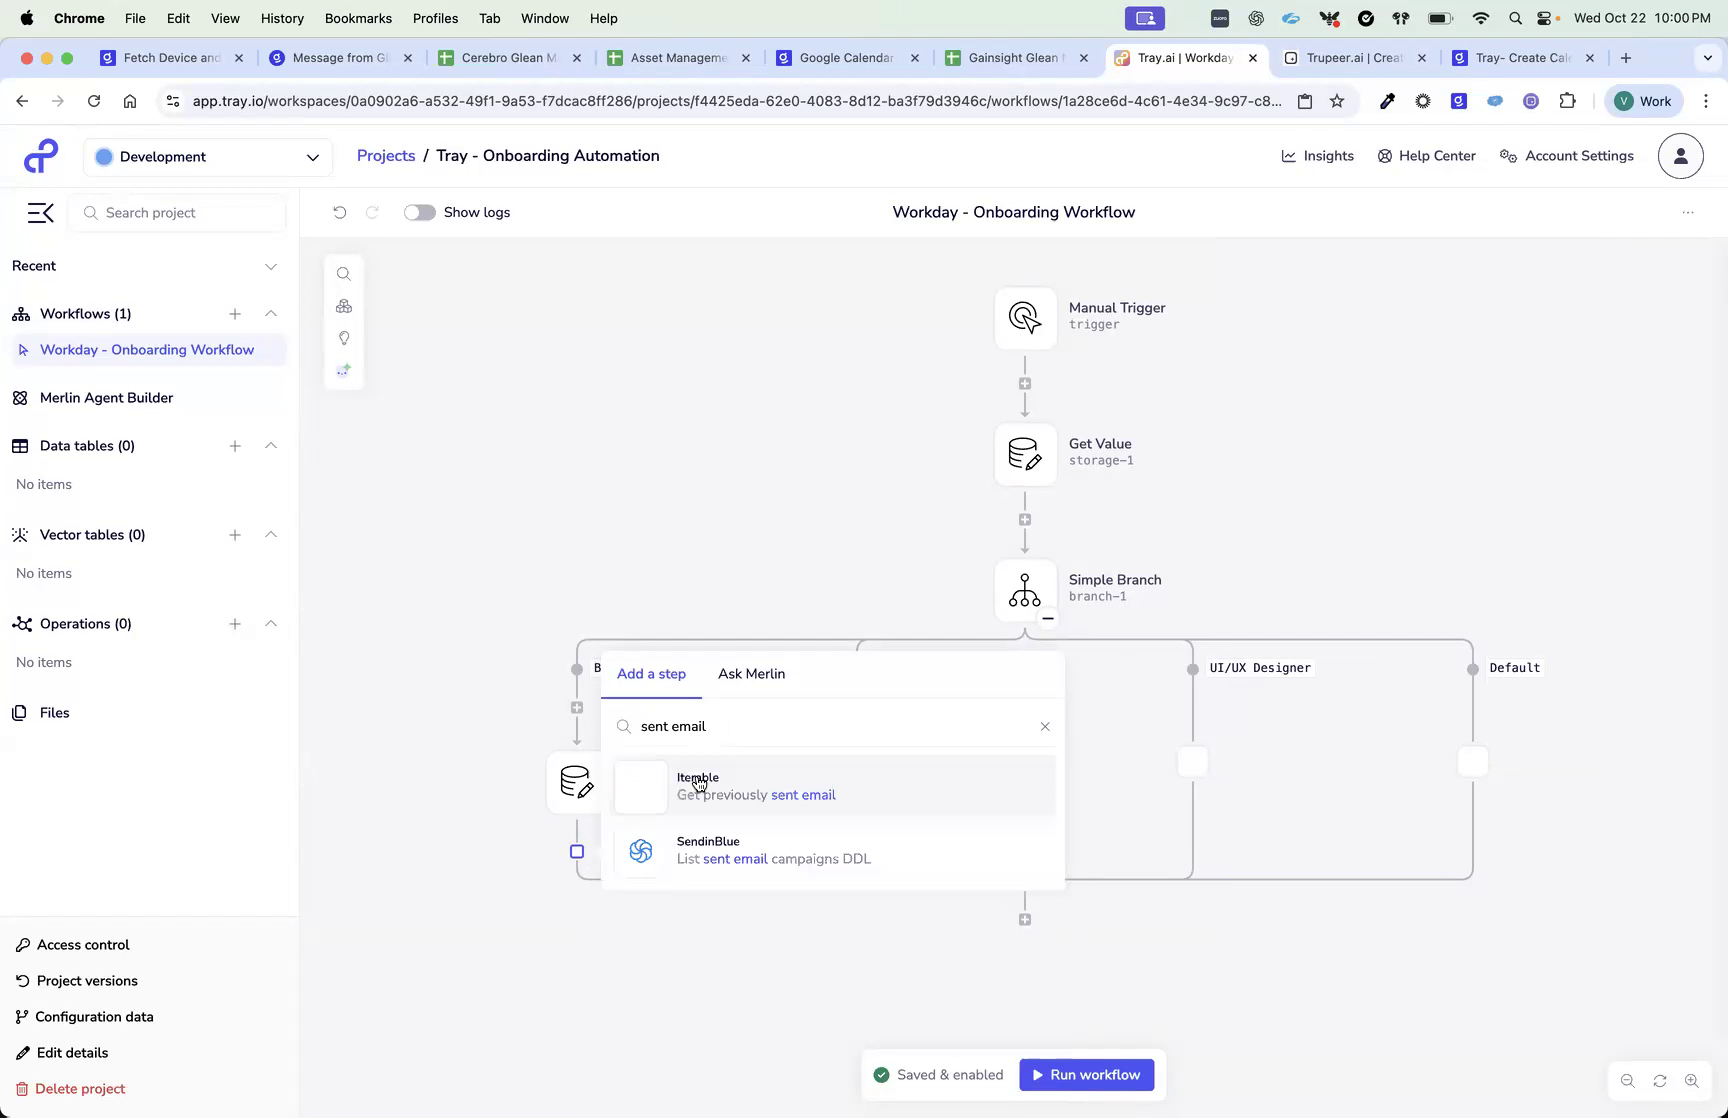Screen dimensions: 1728x1118
Task: Open the connectors panel icon
Action: 343,306
